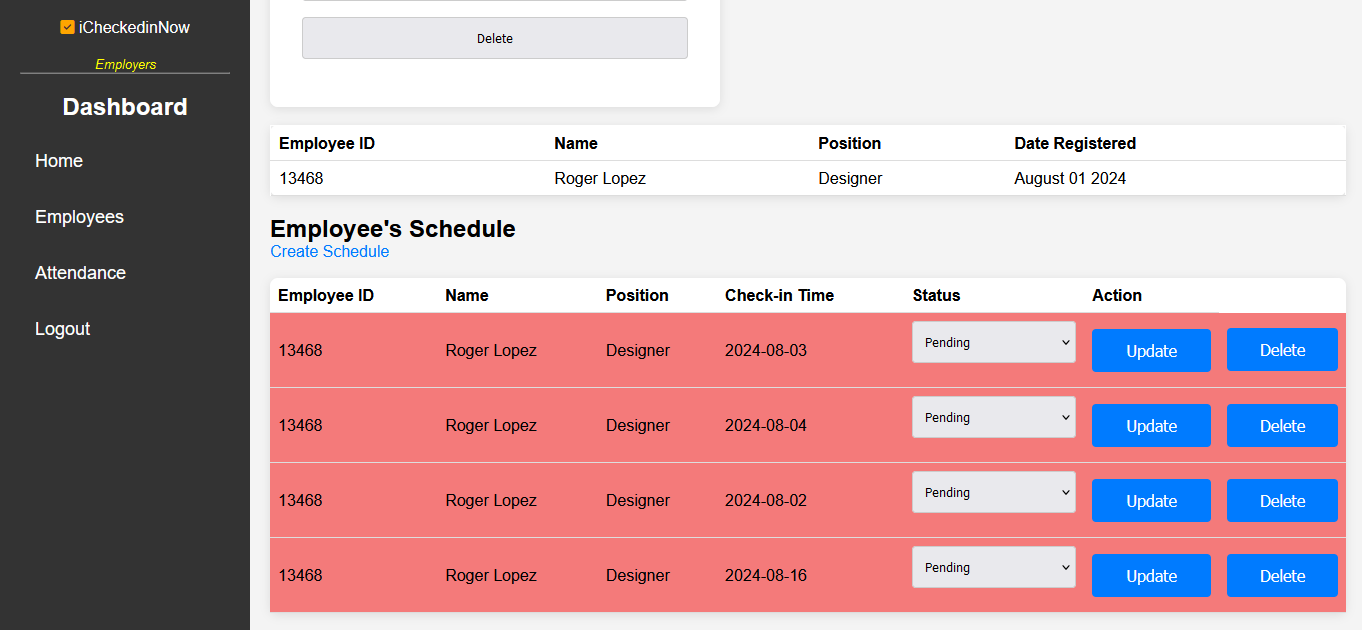Viewport: 1362px width, 630px height.
Task: Open the Attendance section
Action: pos(80,273)
